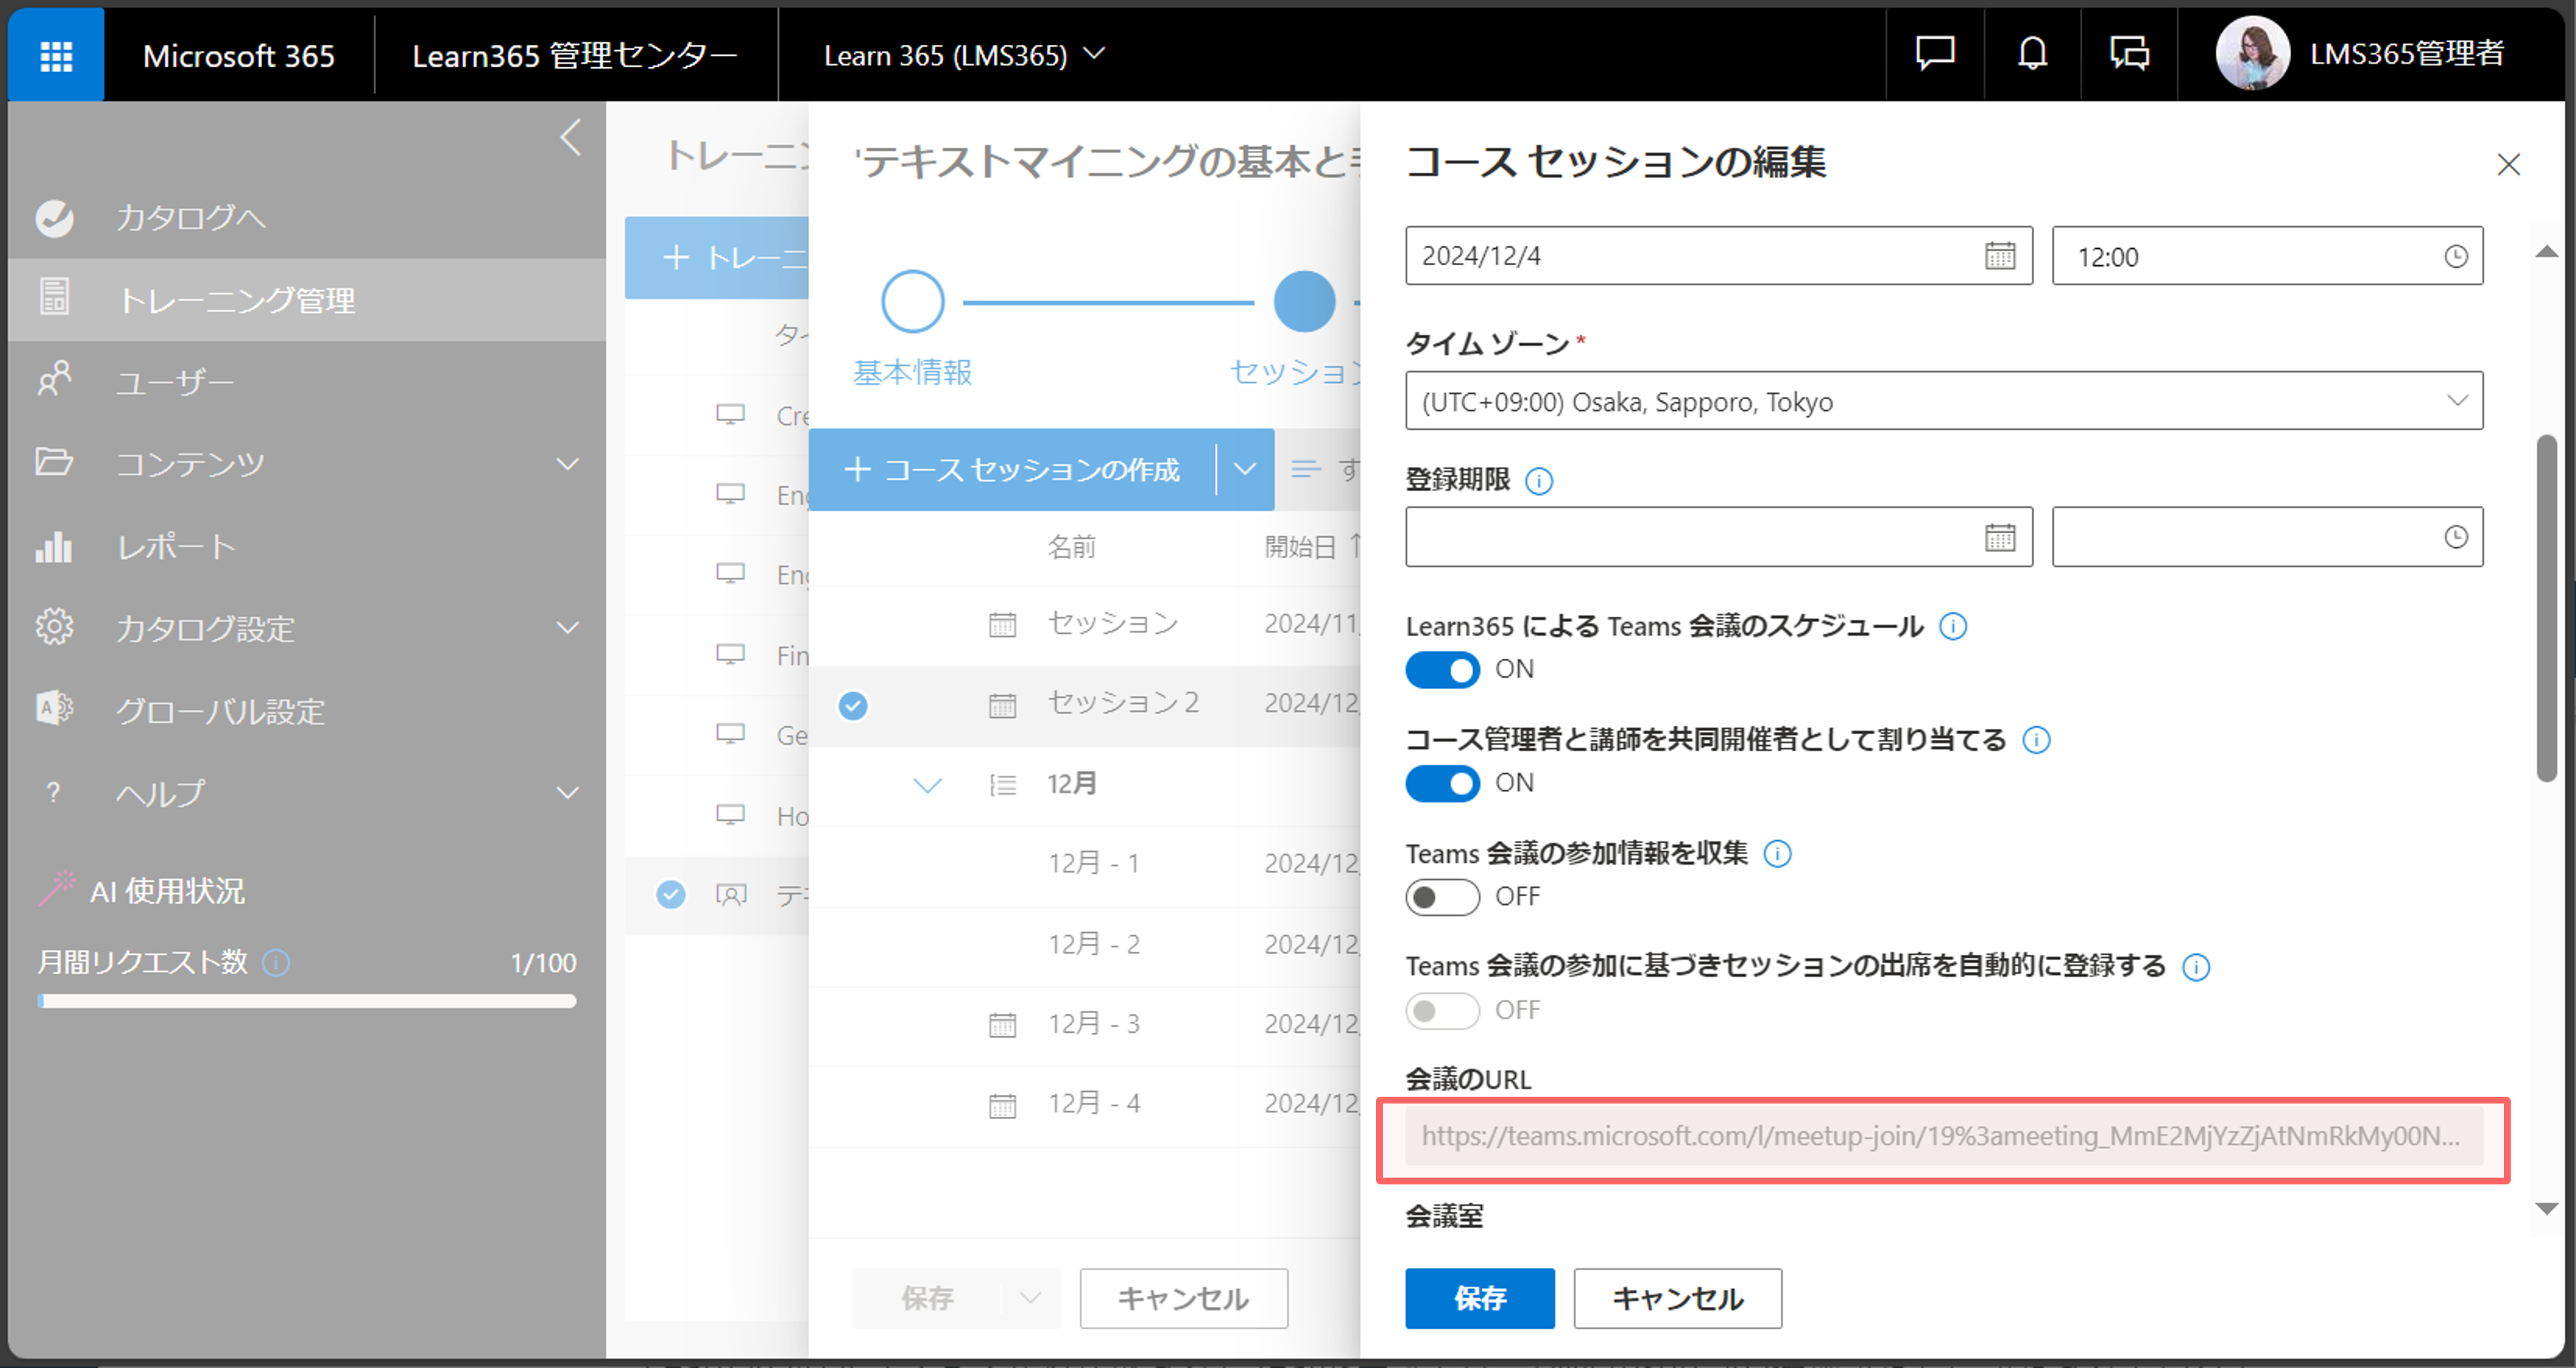The image size is (2576, 1368).
Task: Turn off コース管理者と講師を共同開催者 toggle
Action: coord(1442,783)
